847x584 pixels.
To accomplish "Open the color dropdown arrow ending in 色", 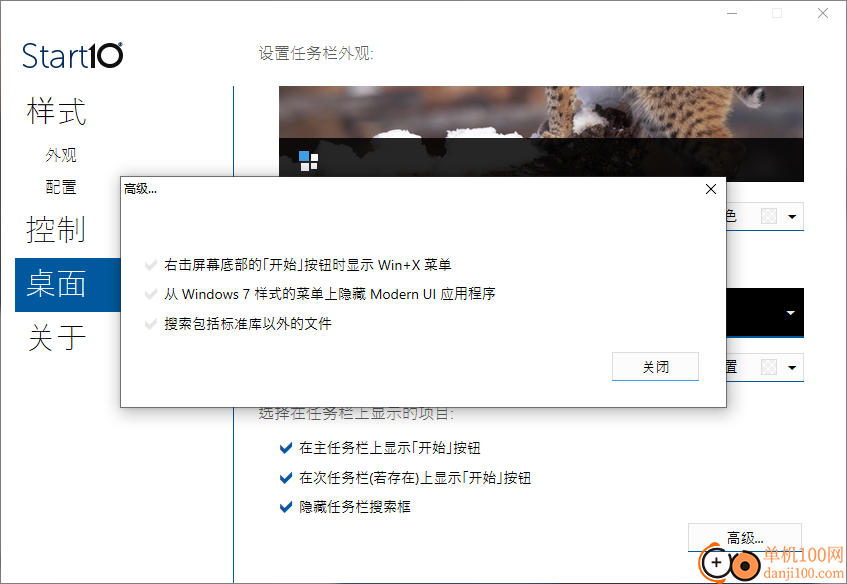I will [x=792, y=217].
